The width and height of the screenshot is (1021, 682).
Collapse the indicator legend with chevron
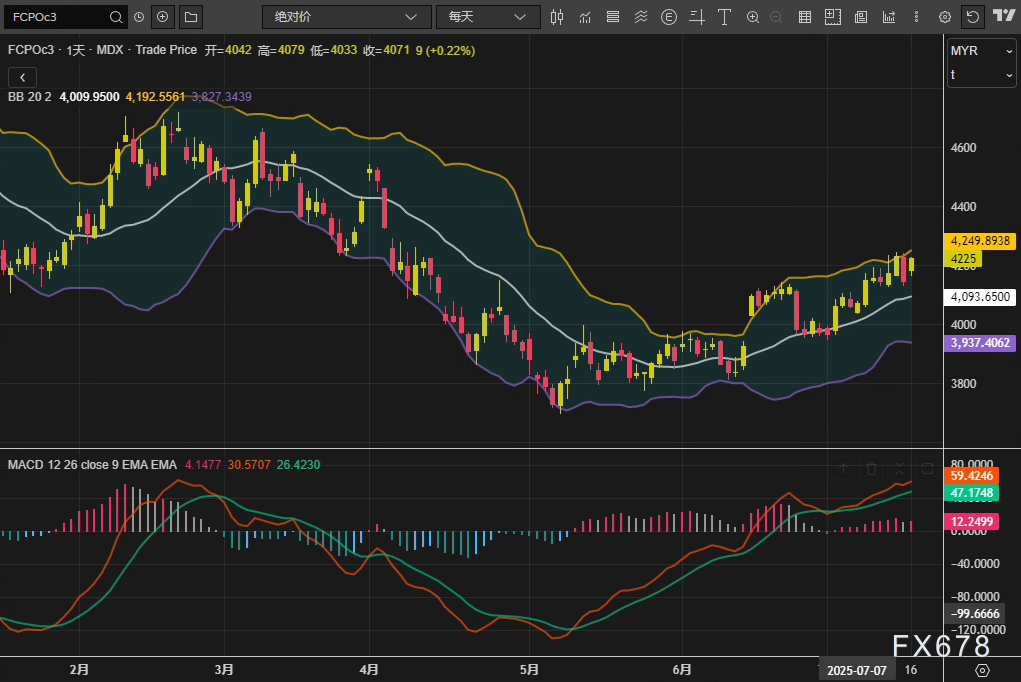[22, 77]
